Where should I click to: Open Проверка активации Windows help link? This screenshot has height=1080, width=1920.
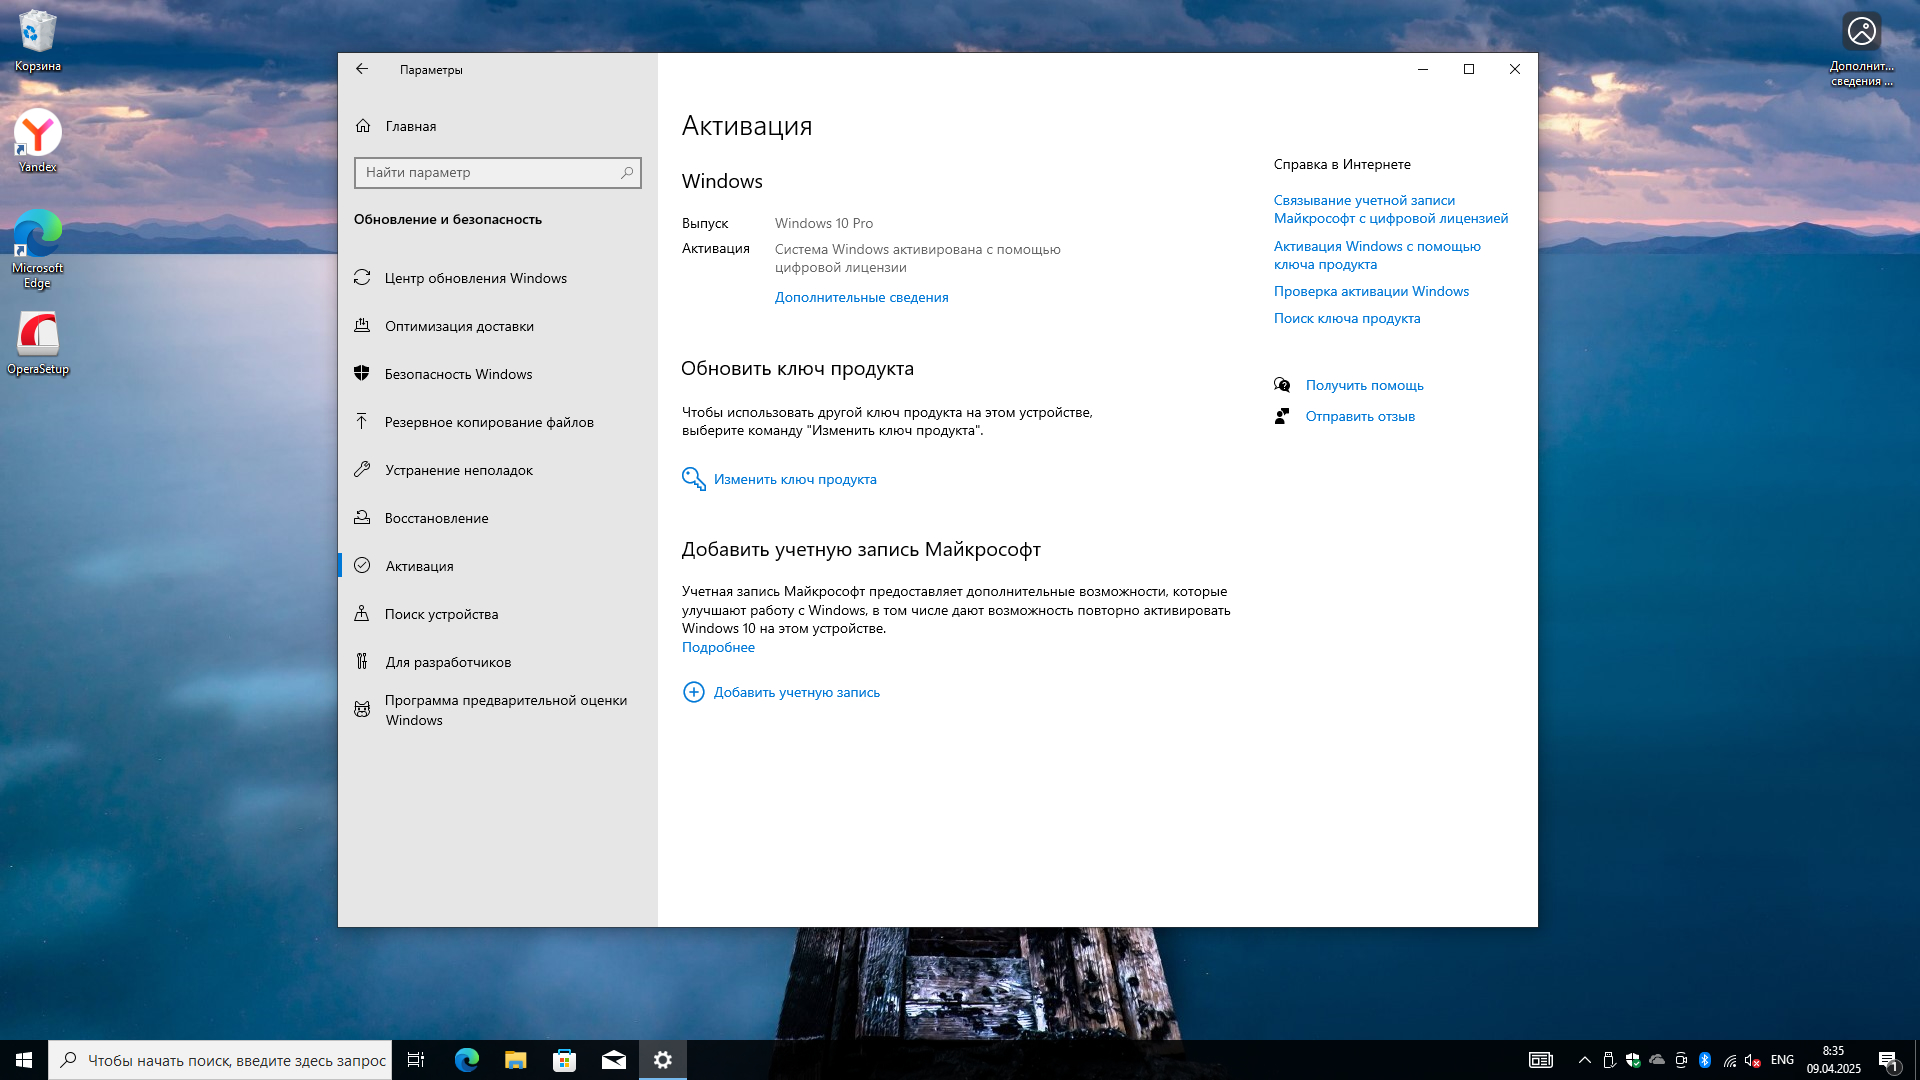[x=1371, y=291]
